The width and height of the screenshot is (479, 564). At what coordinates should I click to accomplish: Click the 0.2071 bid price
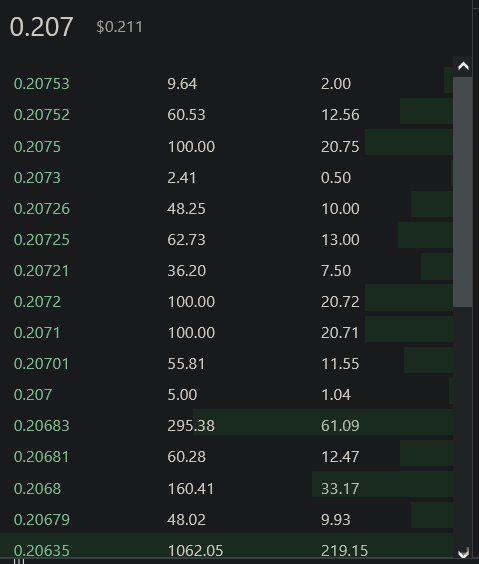[x=37, y=333]
